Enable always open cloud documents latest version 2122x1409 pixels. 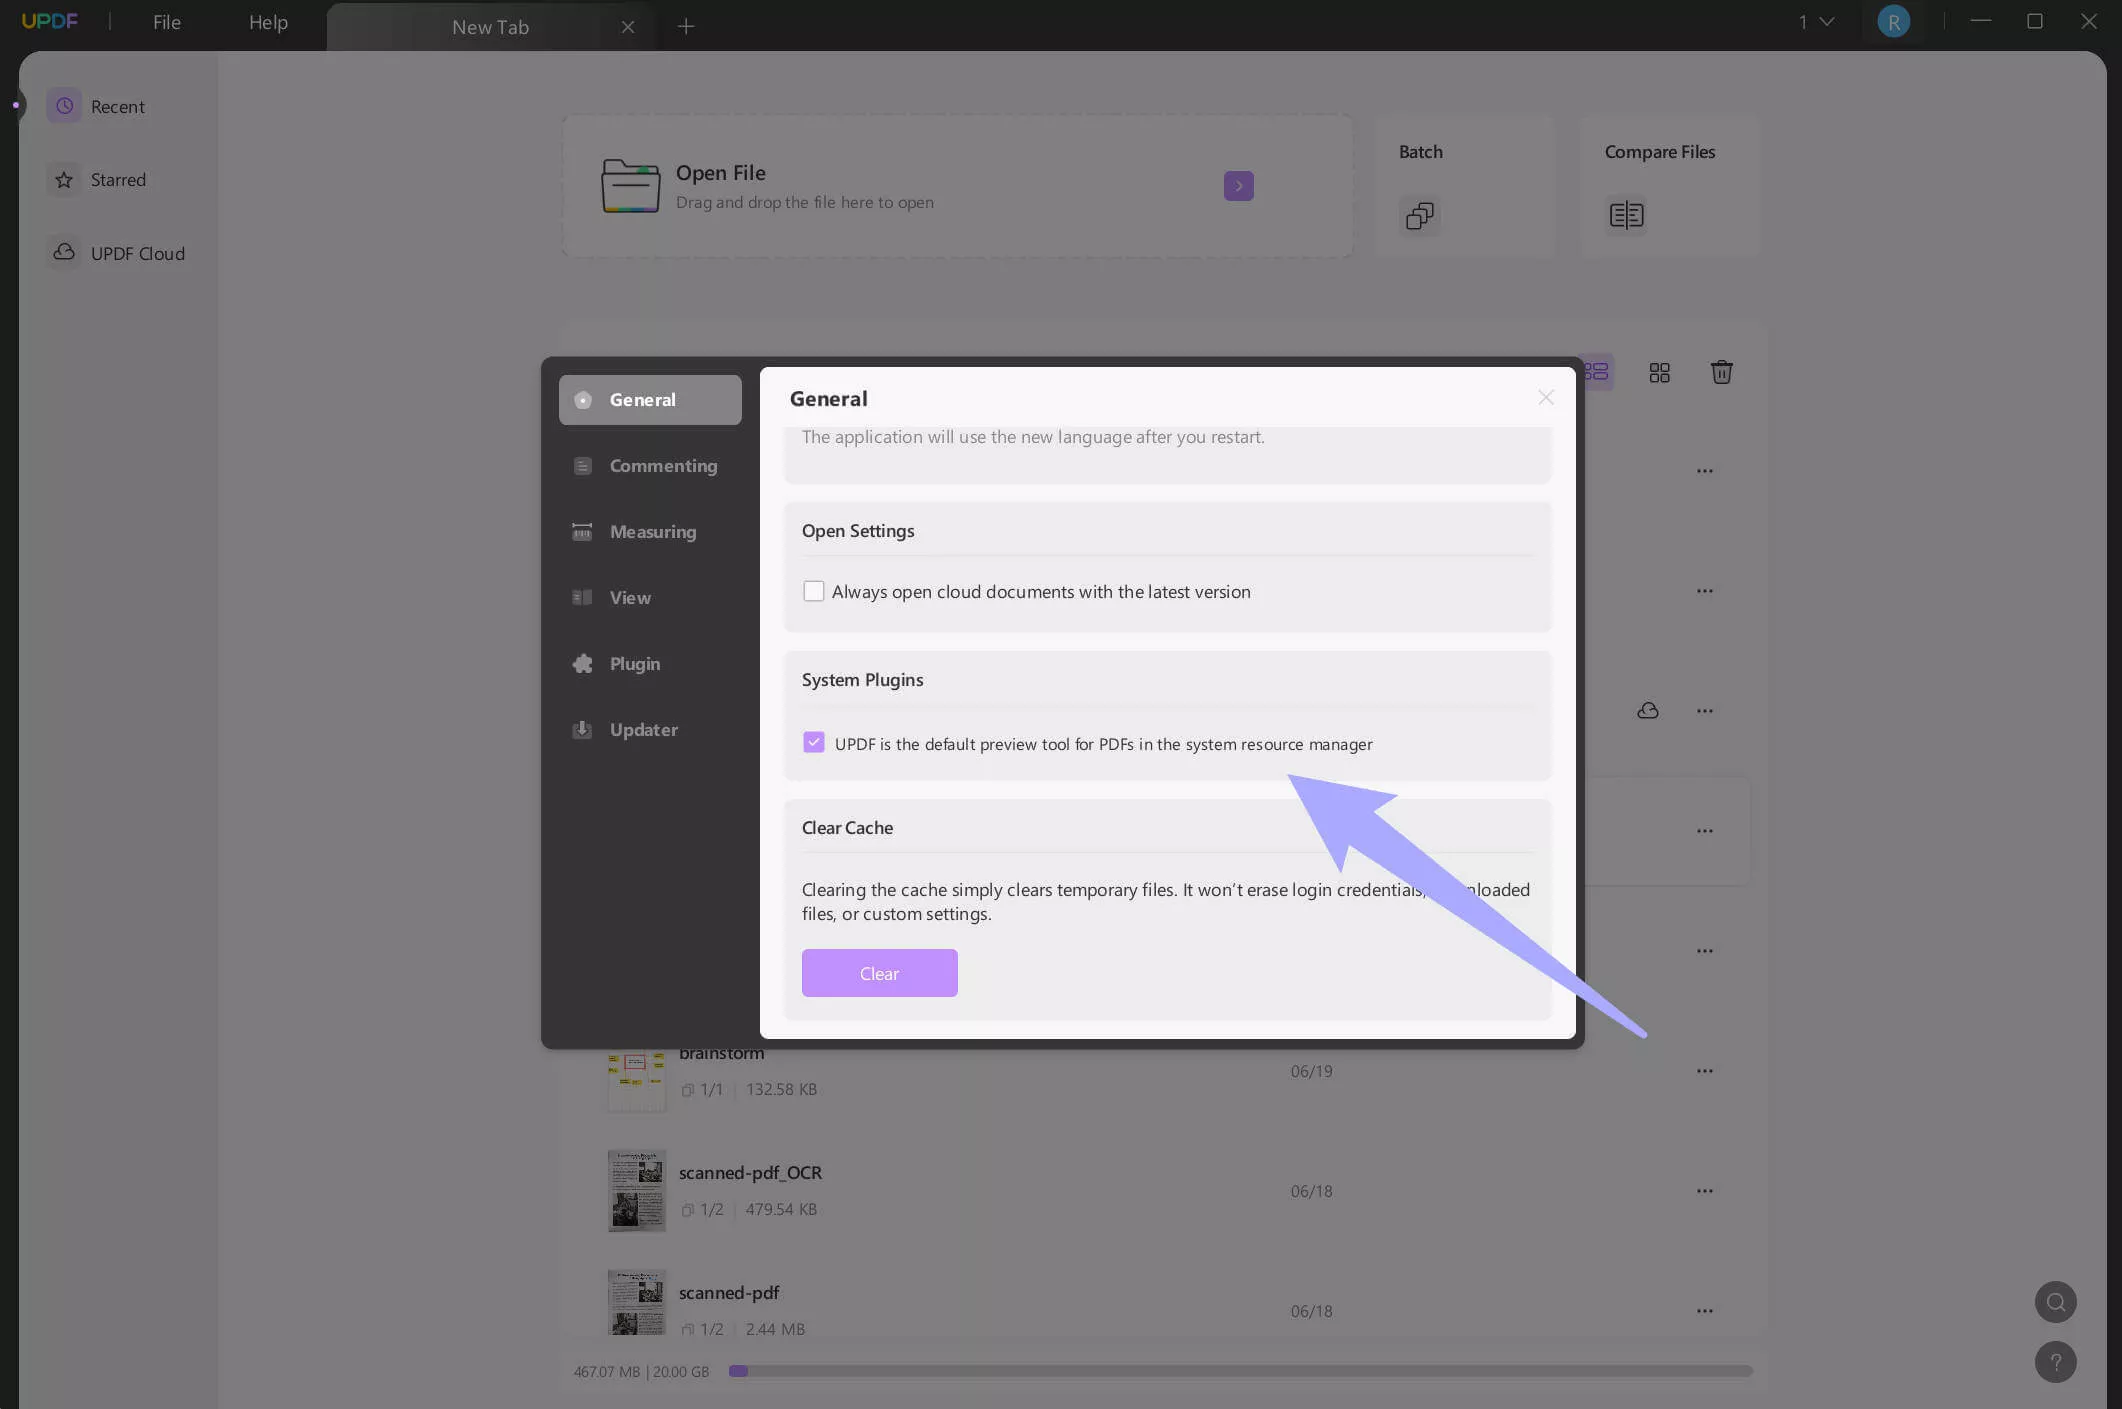point(814,591)
